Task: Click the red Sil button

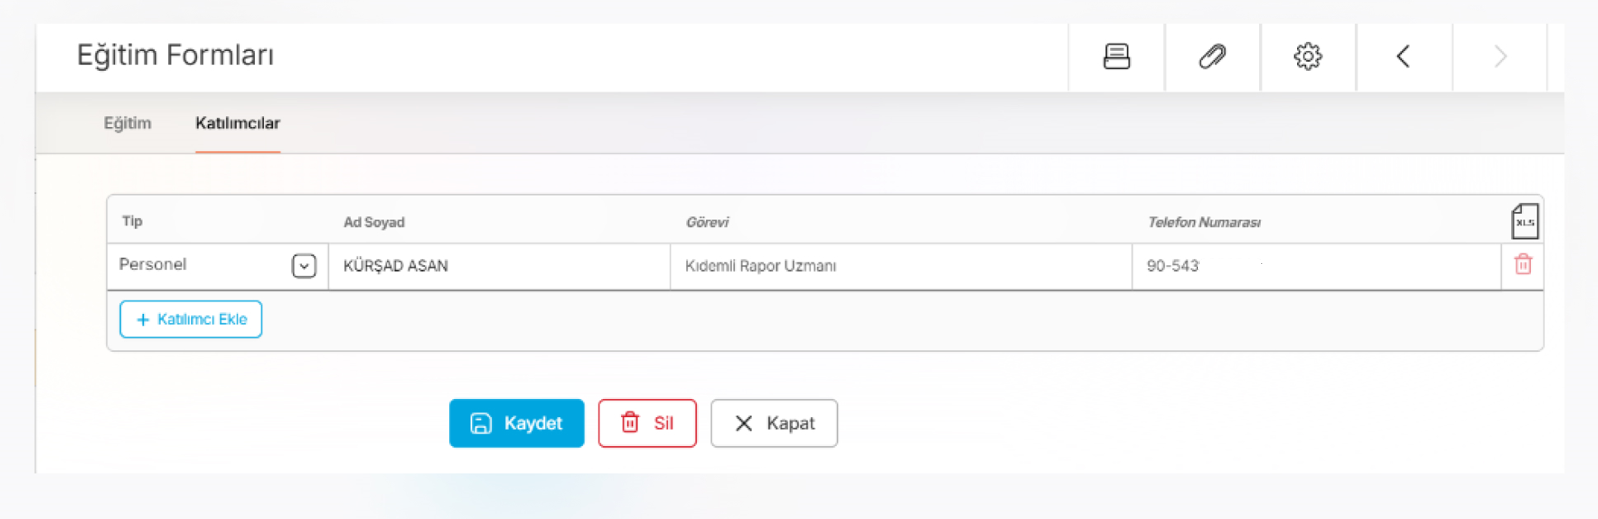Action: pyautogui.click(x=647, y=423)
